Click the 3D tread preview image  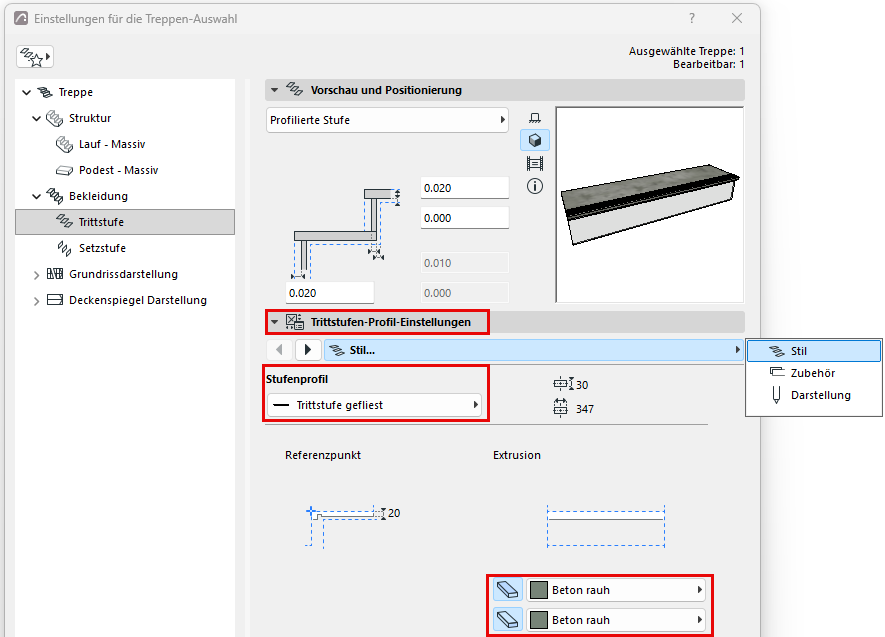click(x=650, y=205)
